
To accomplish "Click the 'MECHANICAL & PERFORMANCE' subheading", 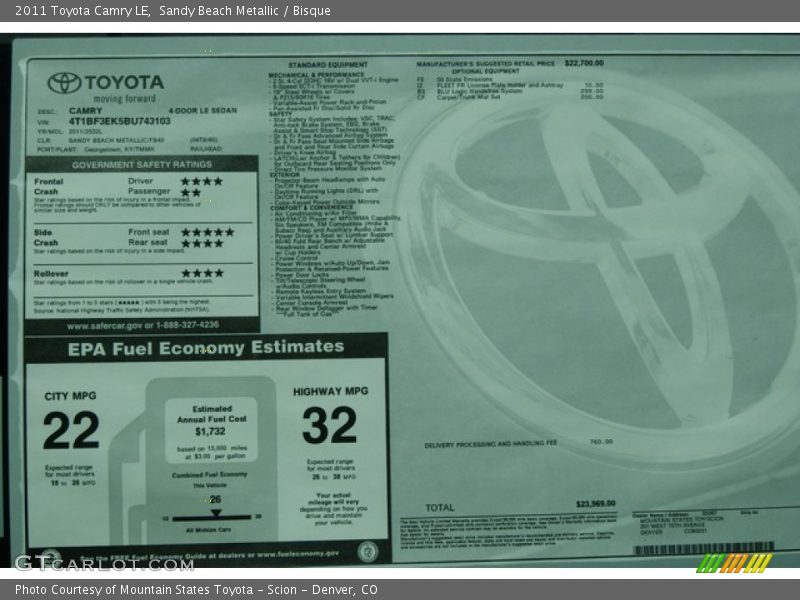I will 316,75.
